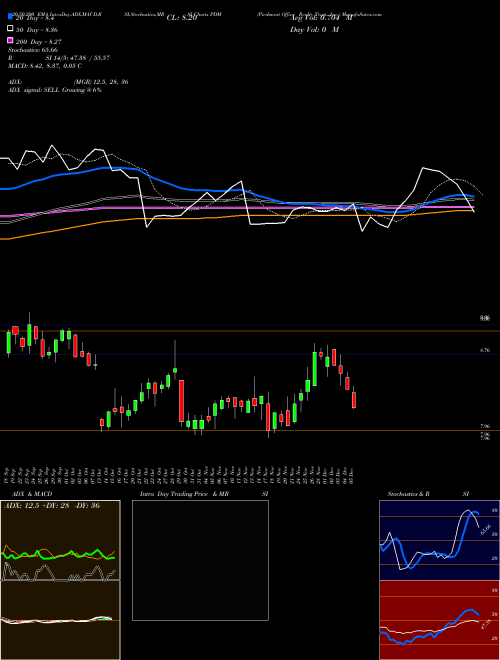Click the dark-red RSI chart panel
Viewport: 500px width, 660px height.
click(x=439, y=620)
